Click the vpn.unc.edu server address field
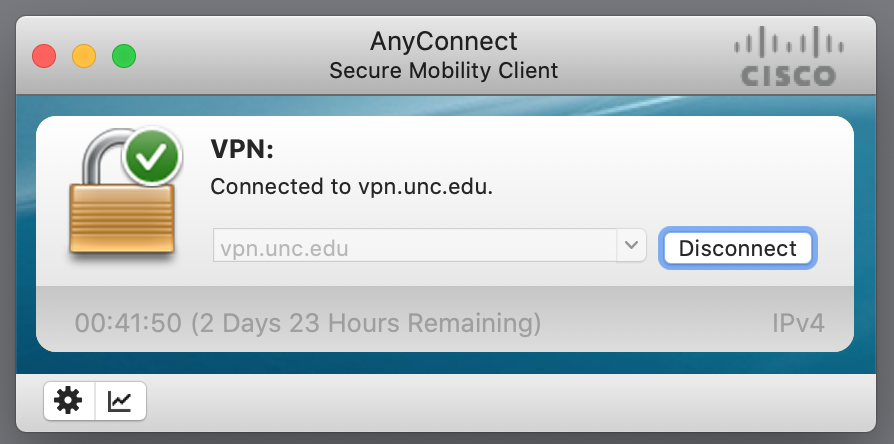 tap(414, 247)
